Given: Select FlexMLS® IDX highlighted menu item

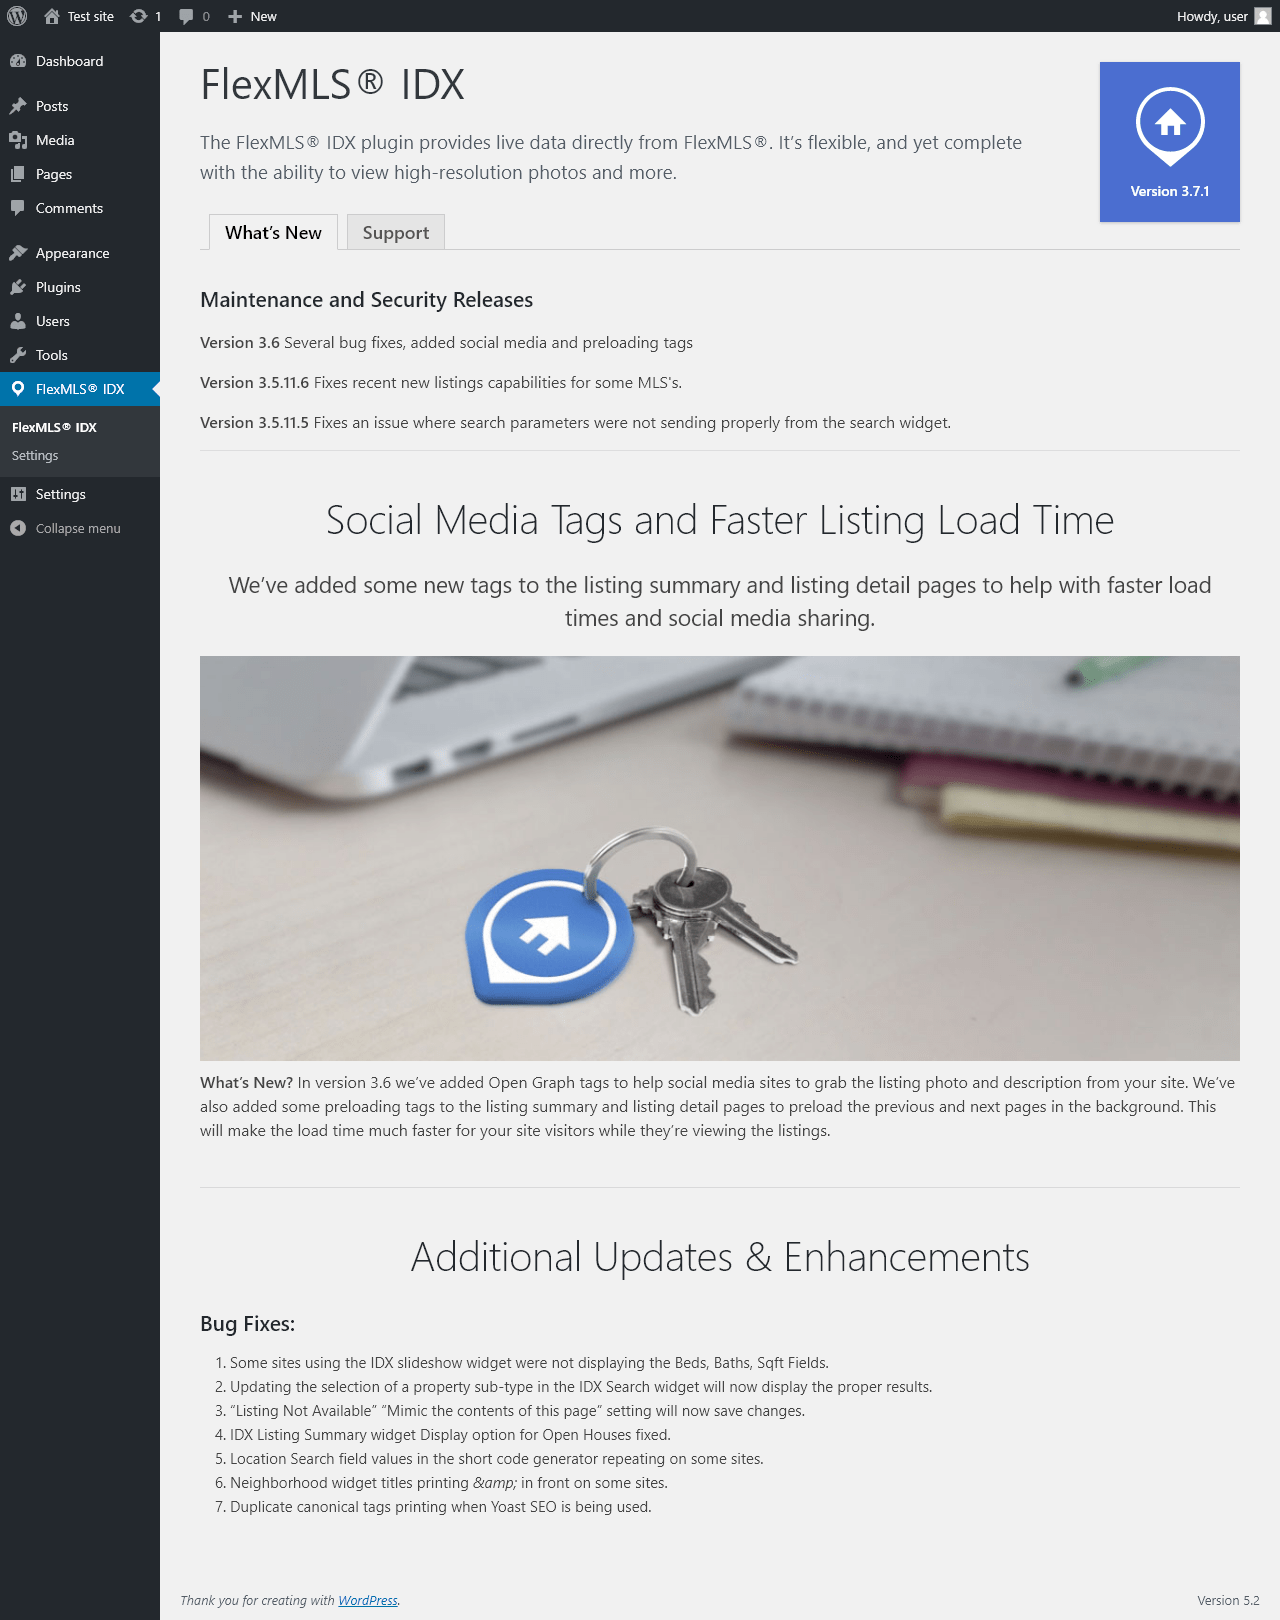Looking at the screenshot, I should pyautogui.click(x=80, y=389).
